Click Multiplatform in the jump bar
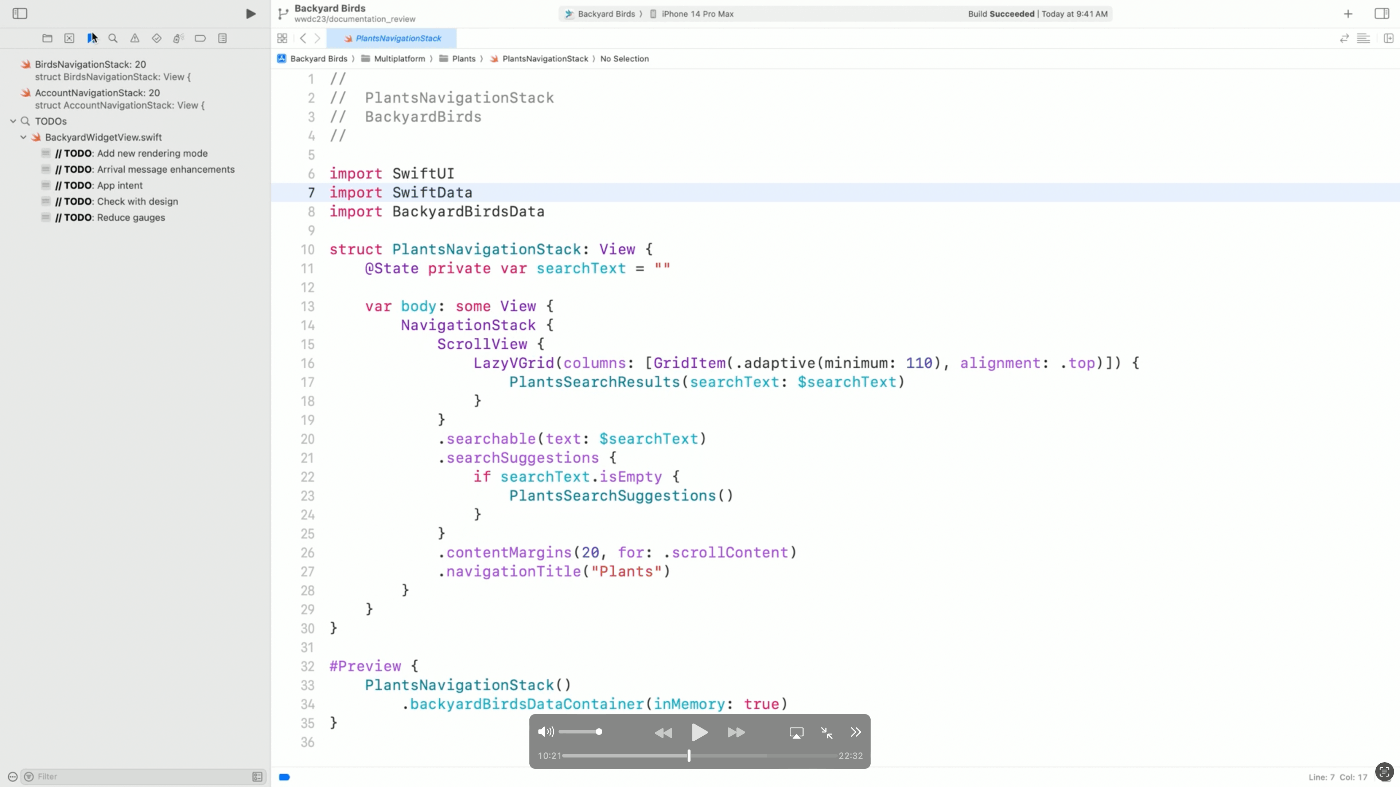 393,59
